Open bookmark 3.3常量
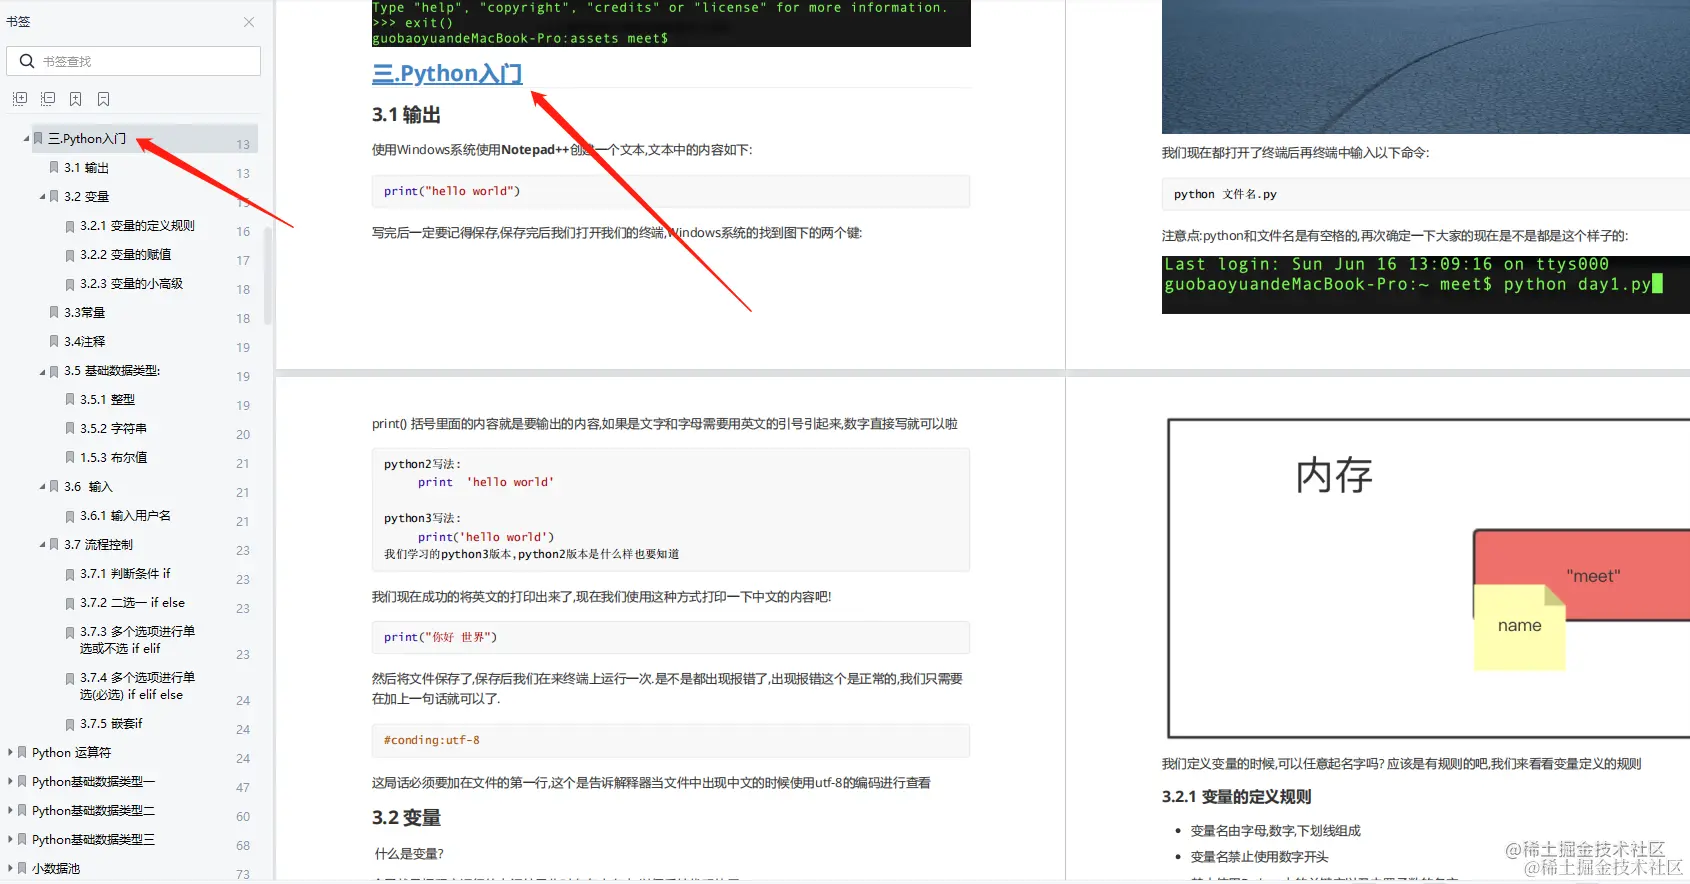1690x884 pixels. pyautogui.click(x=84, y=313)
